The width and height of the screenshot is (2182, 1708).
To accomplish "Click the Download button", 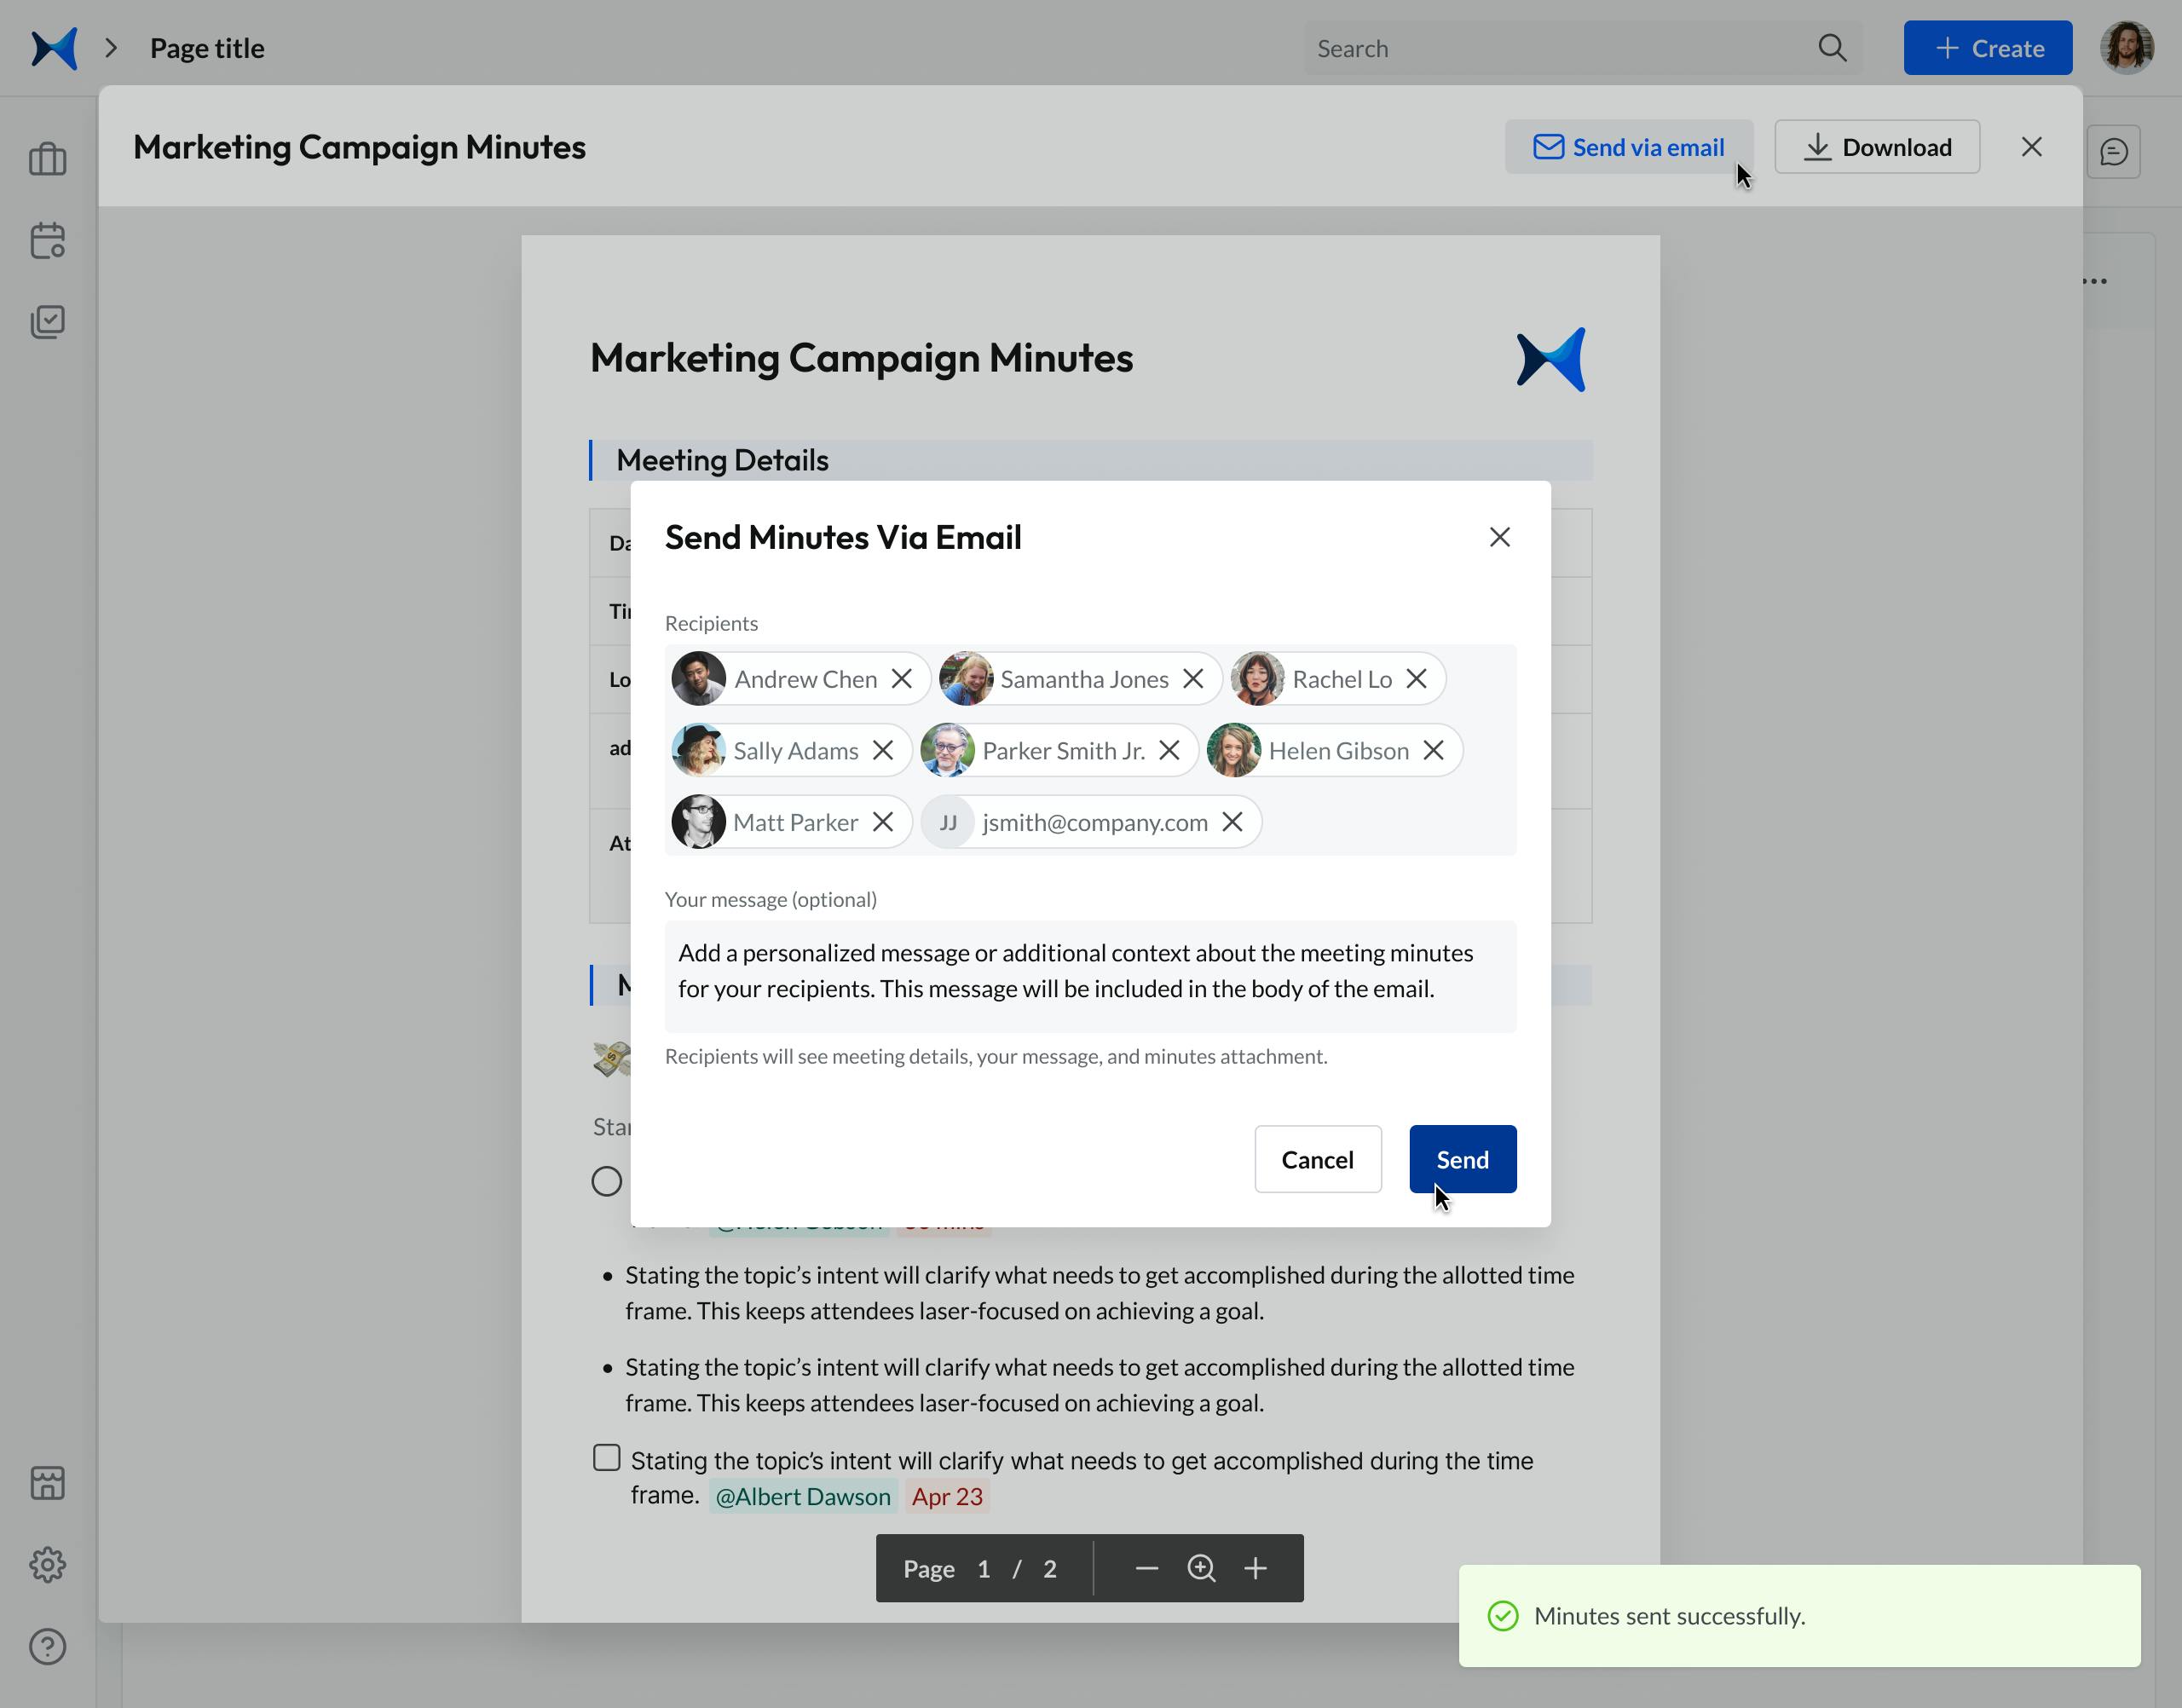I will point(1877,147).
